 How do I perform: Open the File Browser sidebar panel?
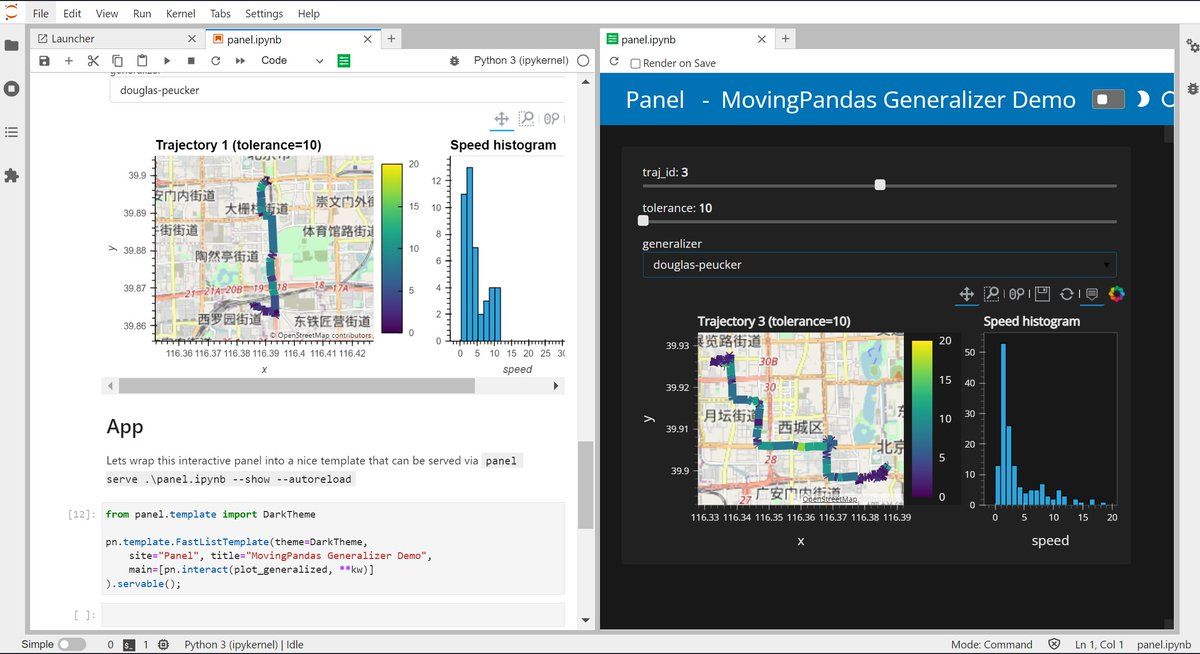point(12,45)
